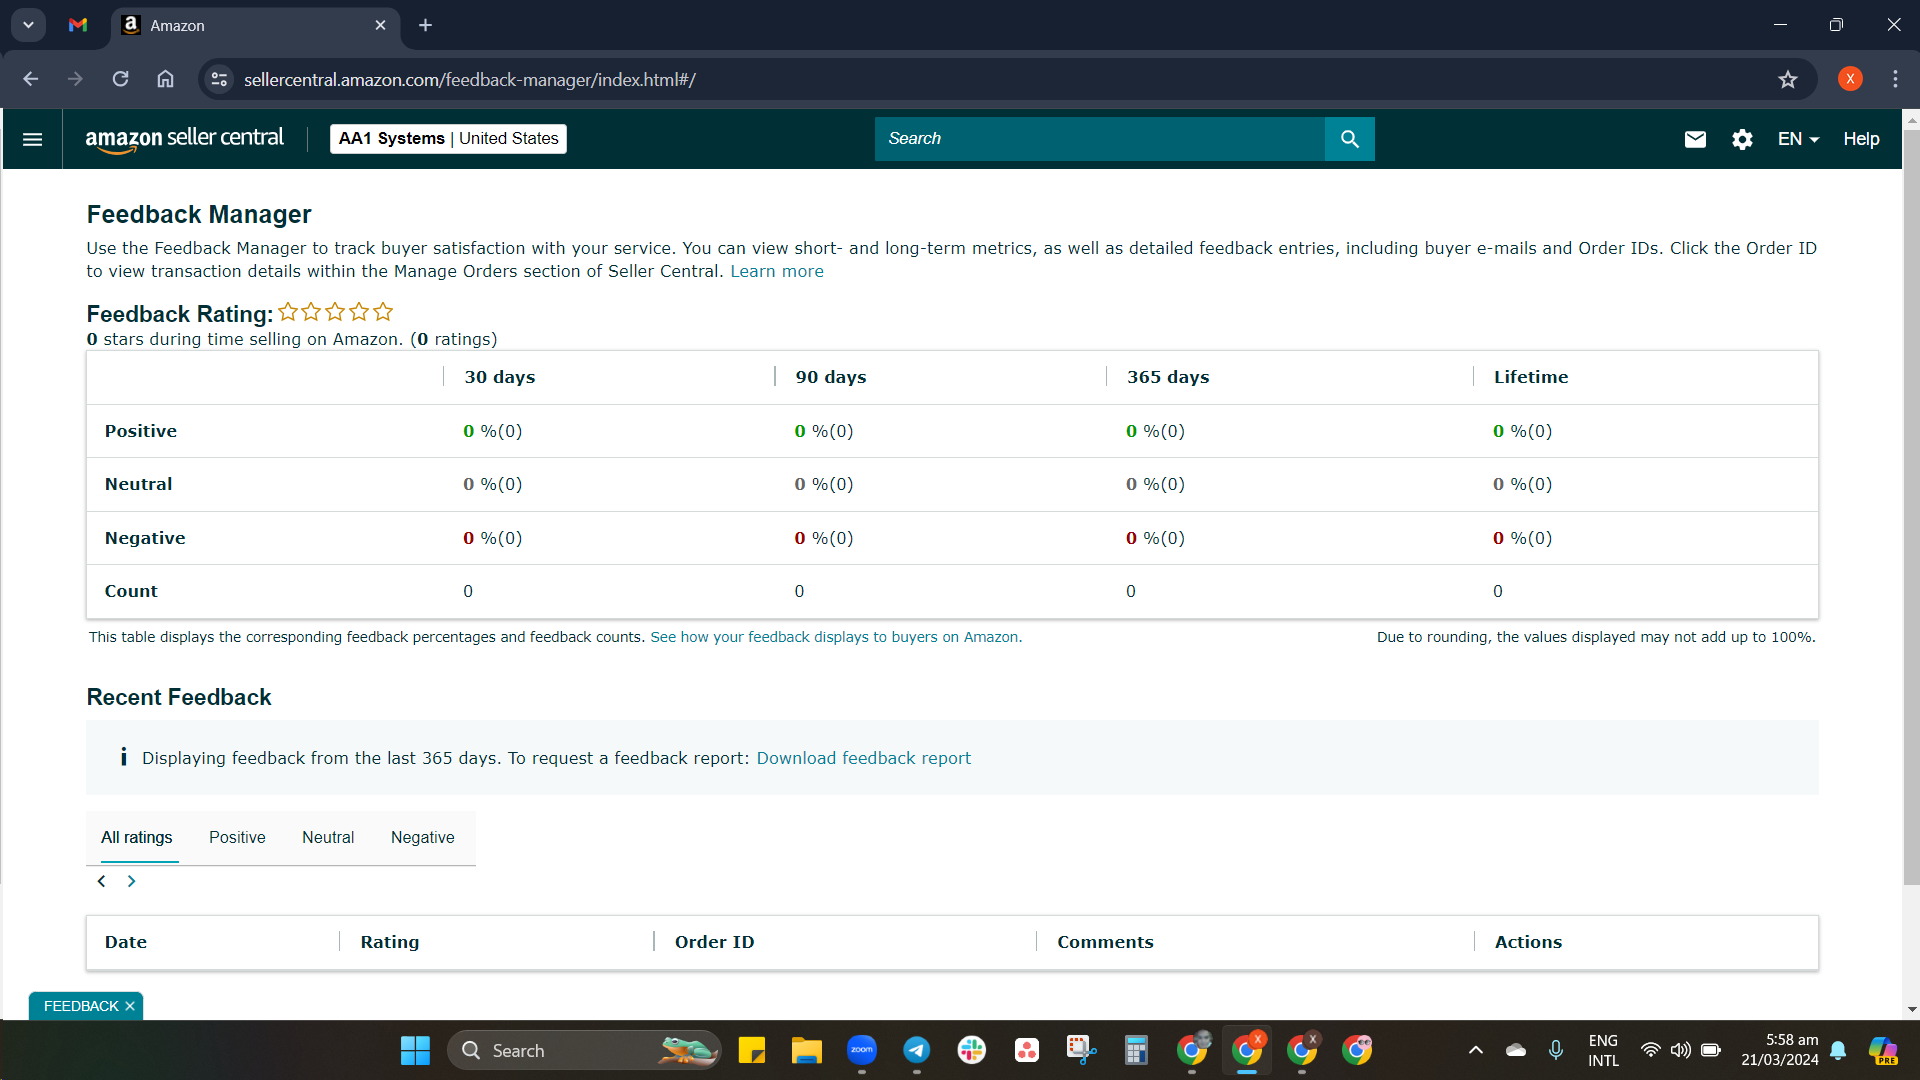This screenshot has width=1920, height=1080.
Task: Open File Explorer from the taskbar
Action: [806, 1050]
